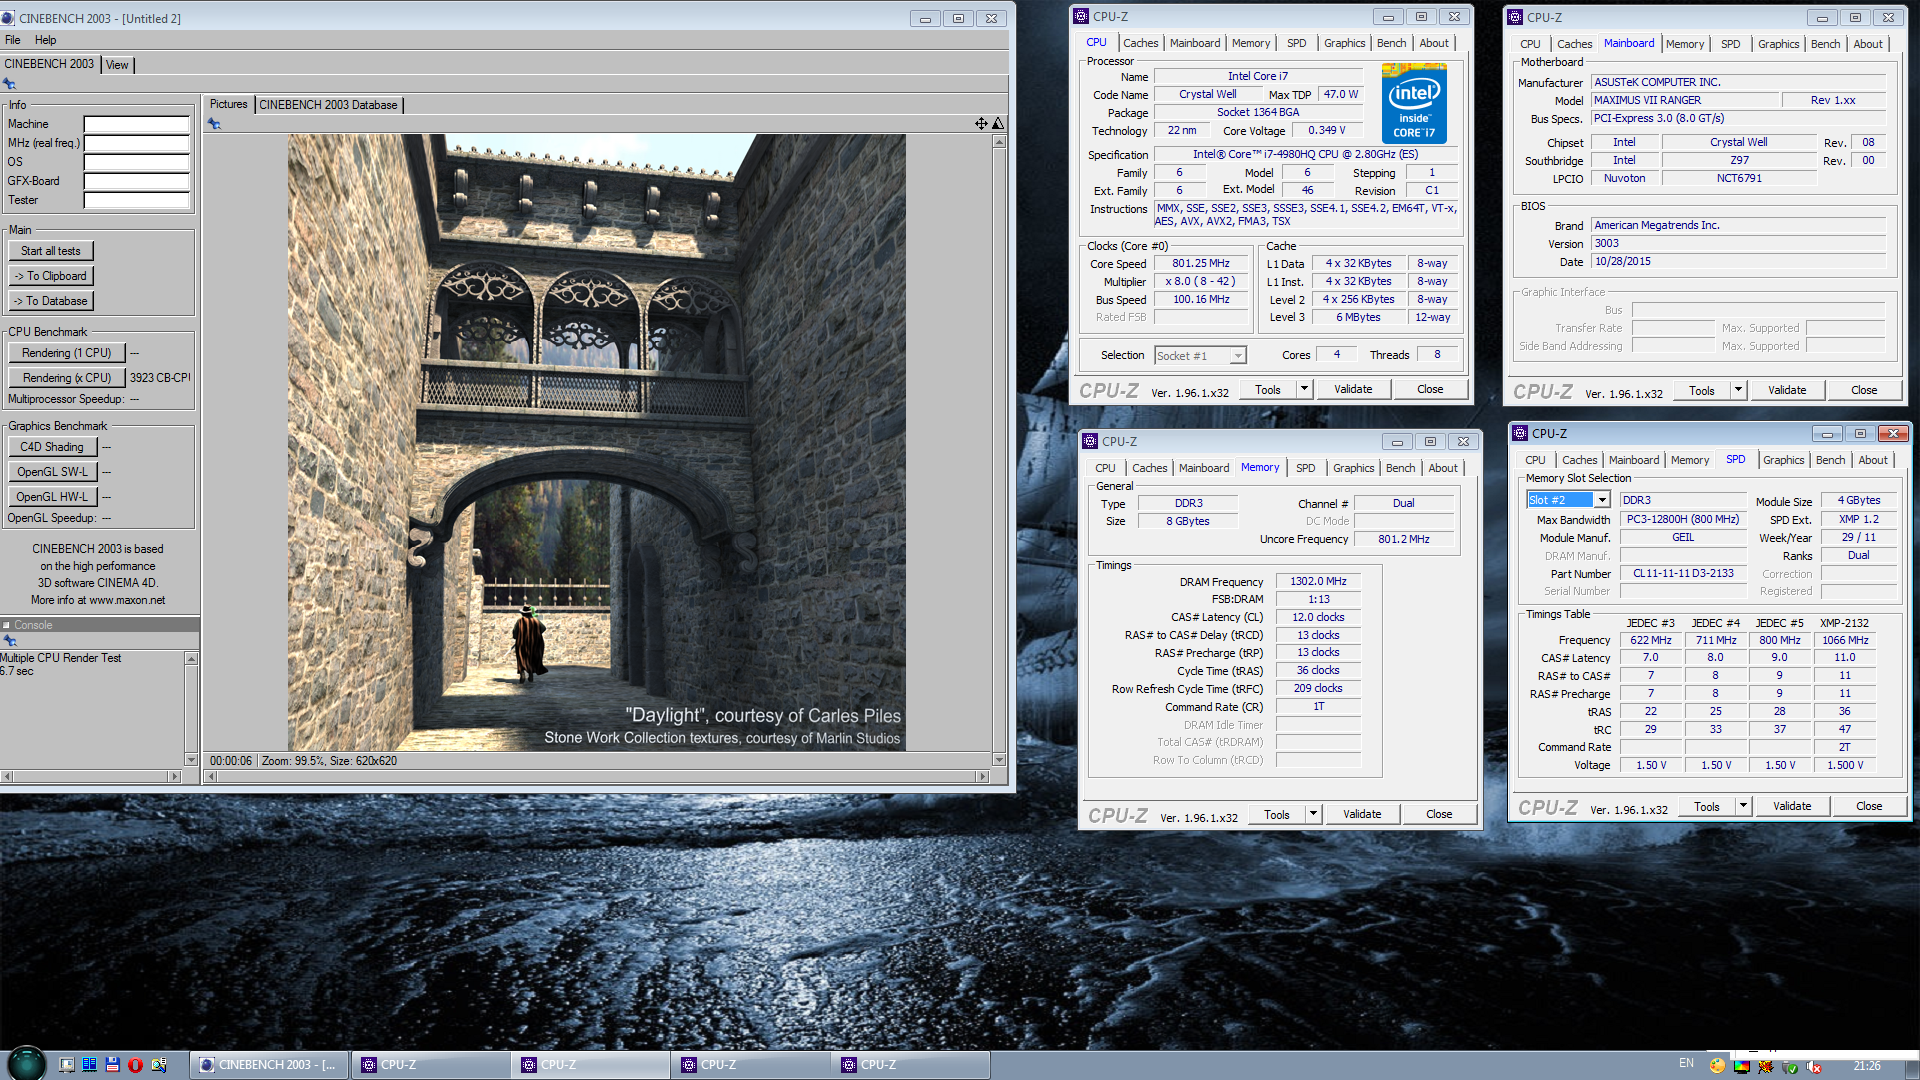Screen dimensions: 1920x1080
Task: Click the muted volume tray icon
Action: [1814, 1066]
